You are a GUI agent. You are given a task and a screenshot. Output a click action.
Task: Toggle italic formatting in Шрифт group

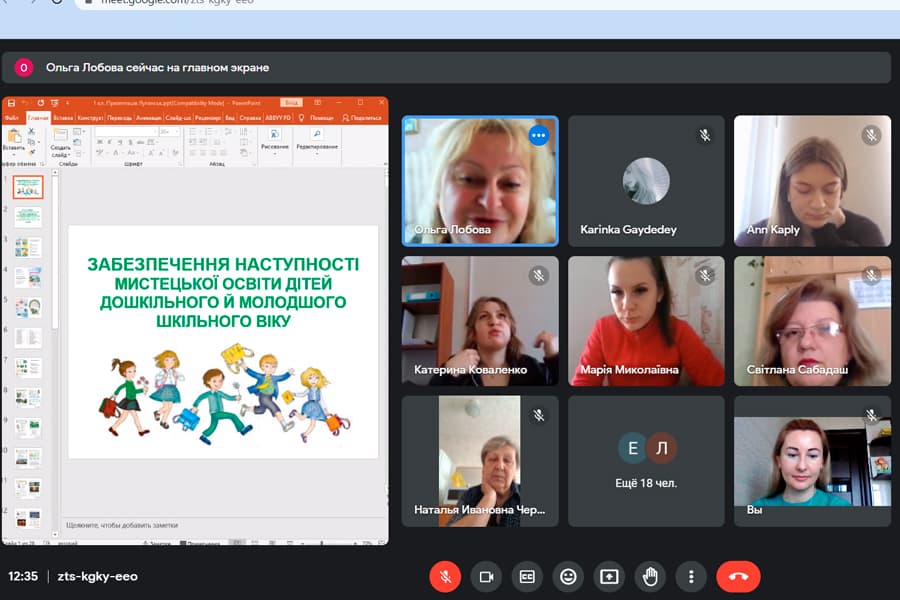click(x=110, y=142)
